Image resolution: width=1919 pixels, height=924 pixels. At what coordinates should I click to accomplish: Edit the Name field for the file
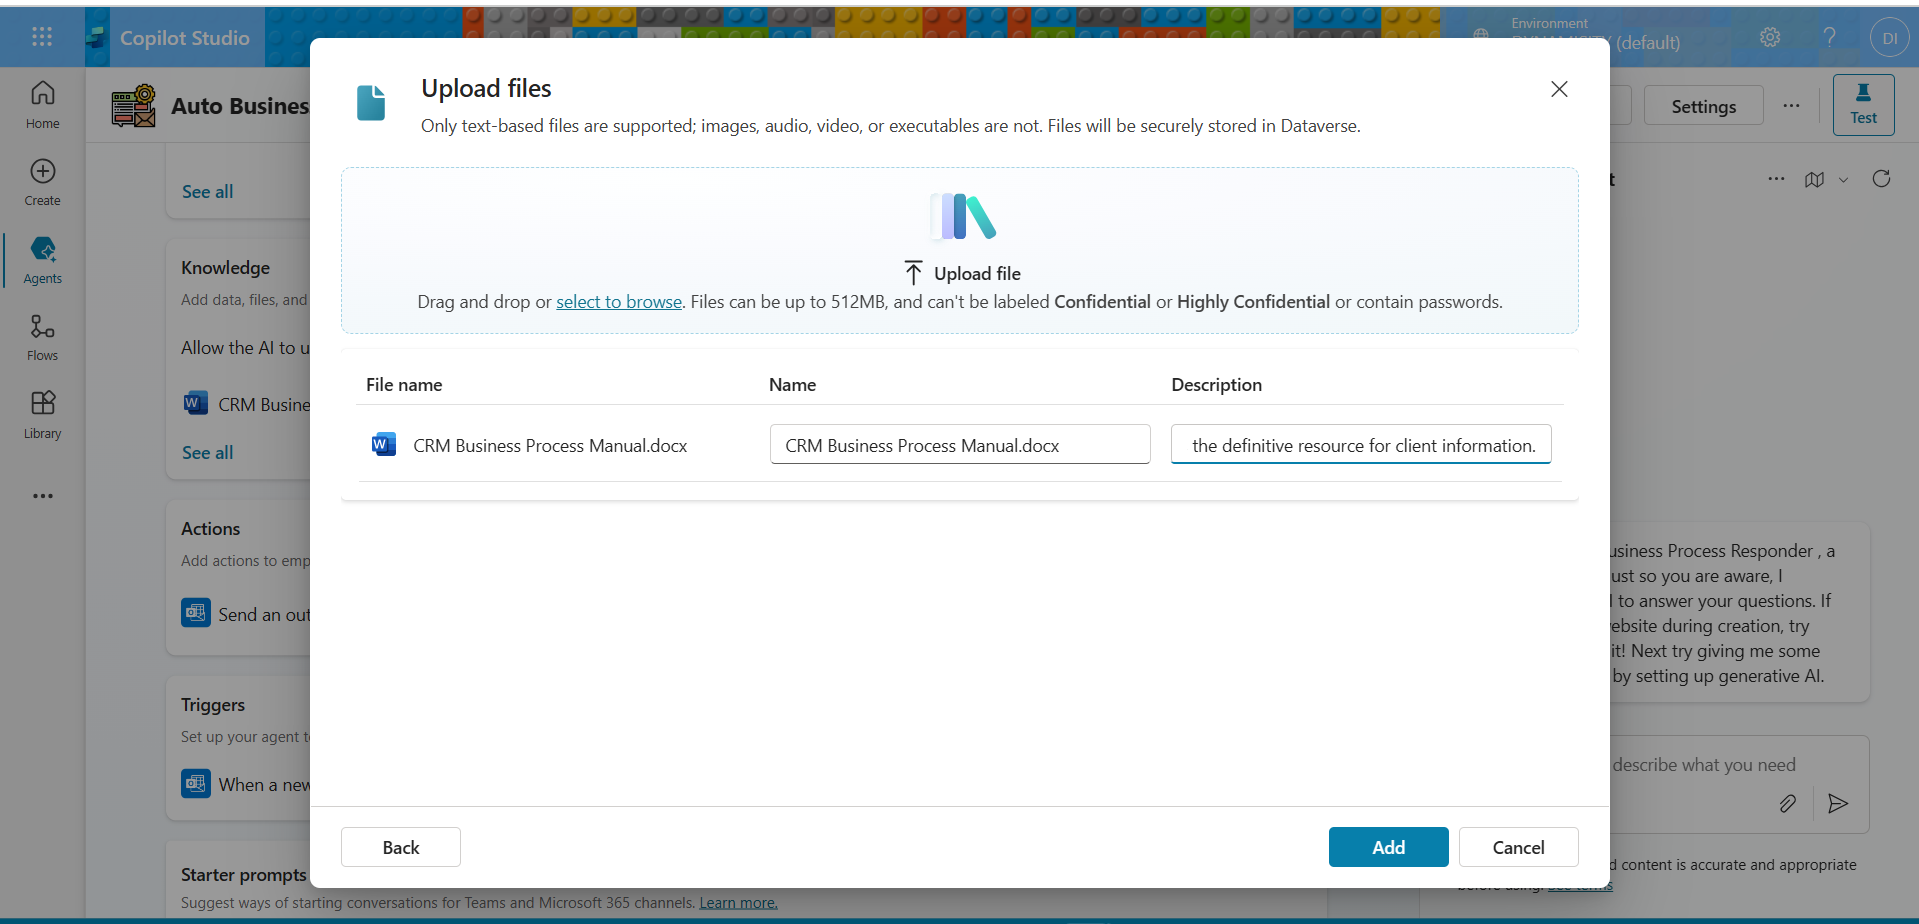click(960, 445)
